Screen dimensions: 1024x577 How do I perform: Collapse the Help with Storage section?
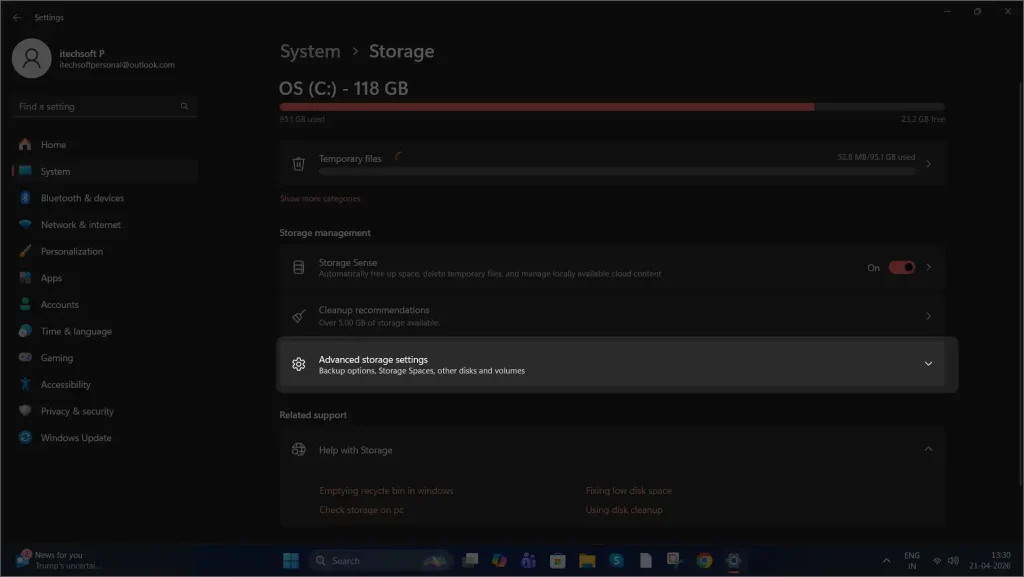928,449
